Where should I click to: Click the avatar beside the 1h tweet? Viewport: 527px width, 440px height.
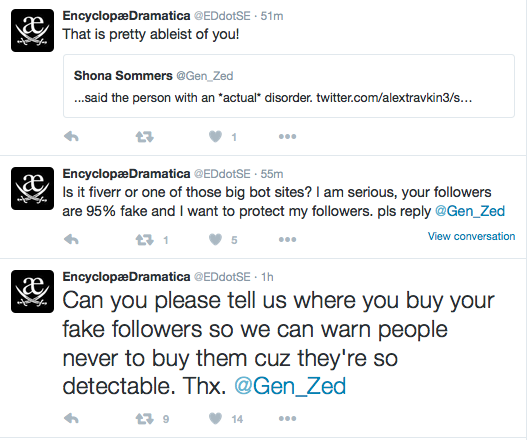click(32, 291)
